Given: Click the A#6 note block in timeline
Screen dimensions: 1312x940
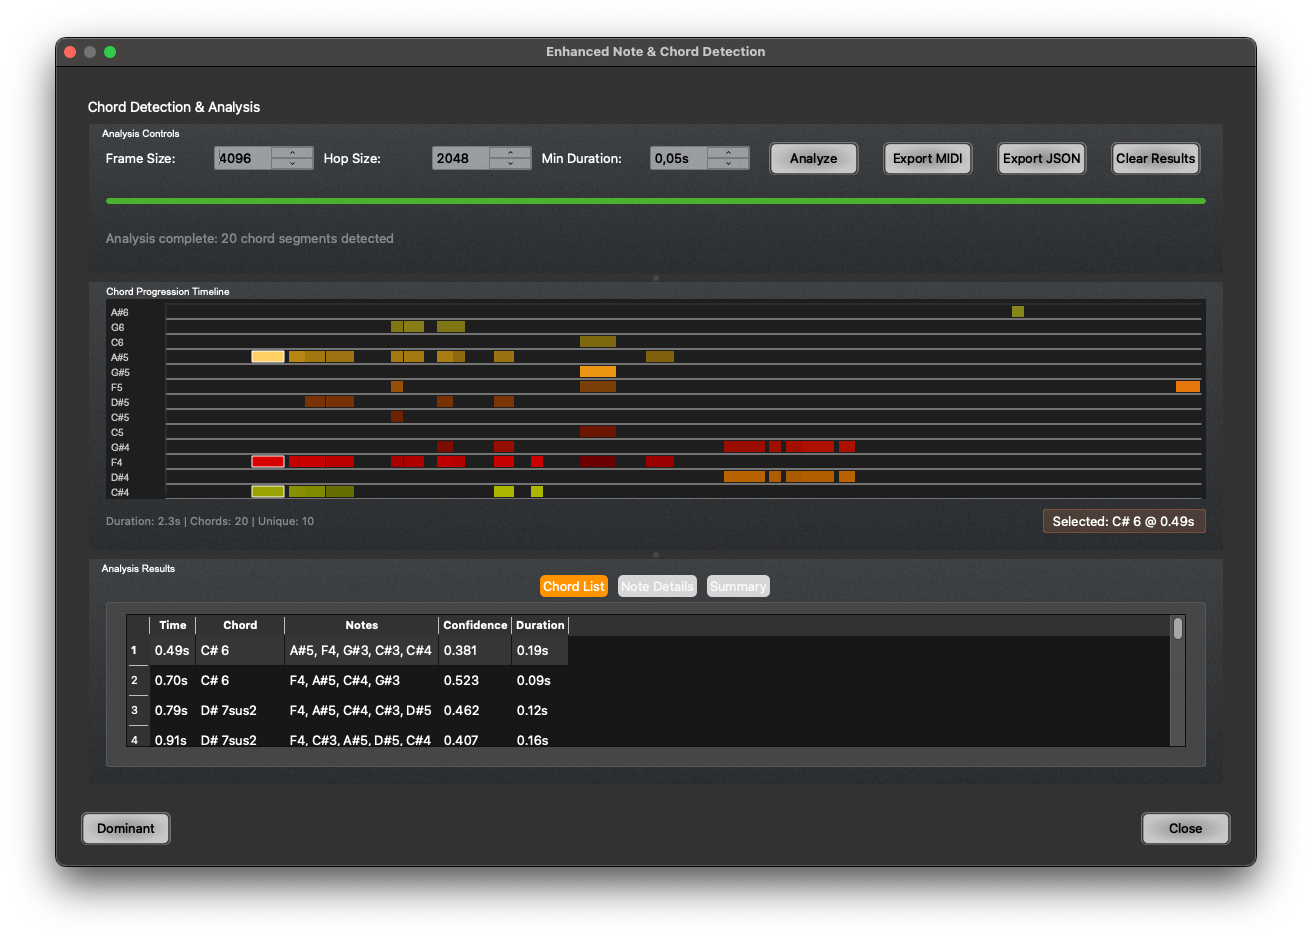Looking at the screenshot, I should coord(1018,312).
